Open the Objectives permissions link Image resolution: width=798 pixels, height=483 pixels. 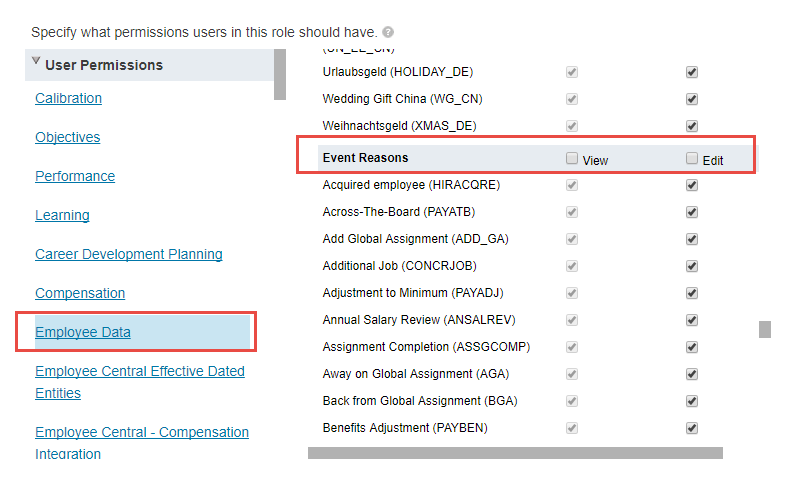(x=67, y=137)
